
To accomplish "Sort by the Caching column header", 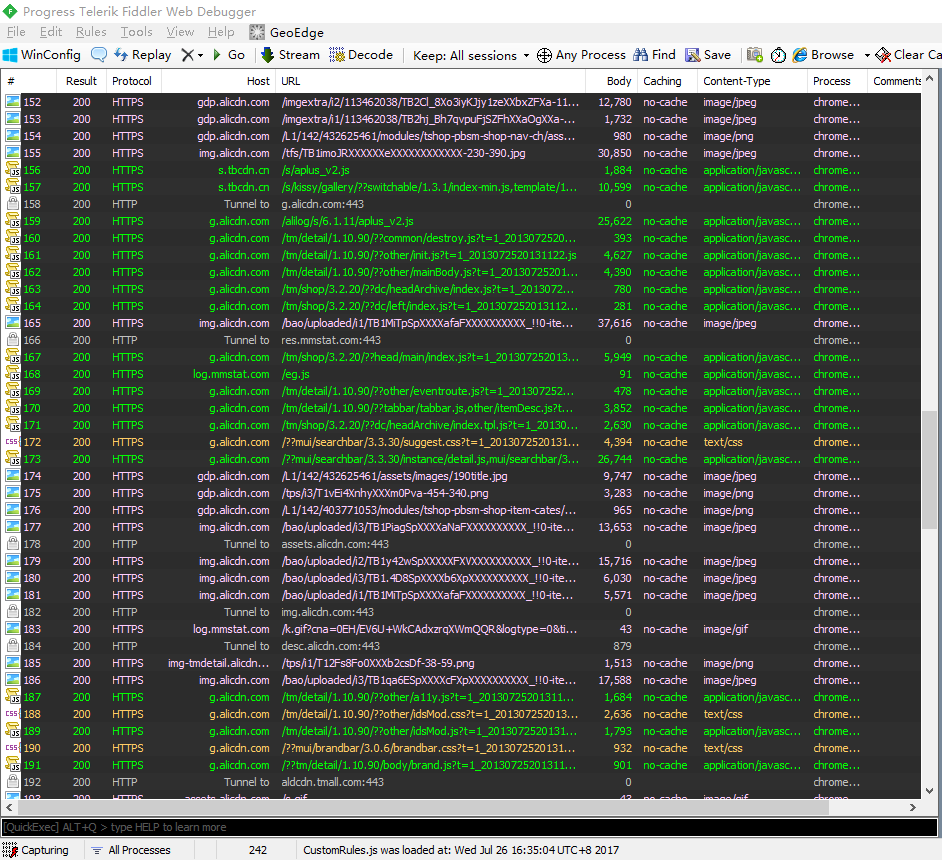I will tap(667, 81).
